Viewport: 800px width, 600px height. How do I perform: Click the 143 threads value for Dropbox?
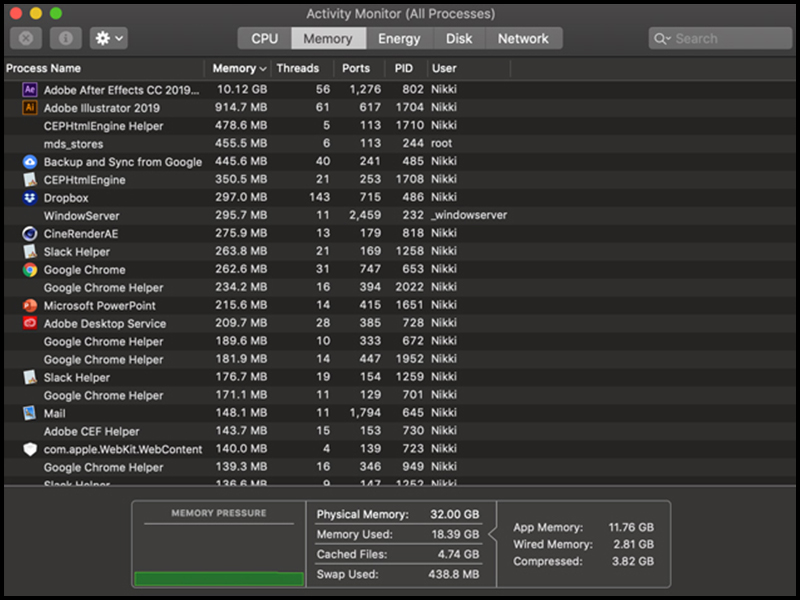coord(319,197)
